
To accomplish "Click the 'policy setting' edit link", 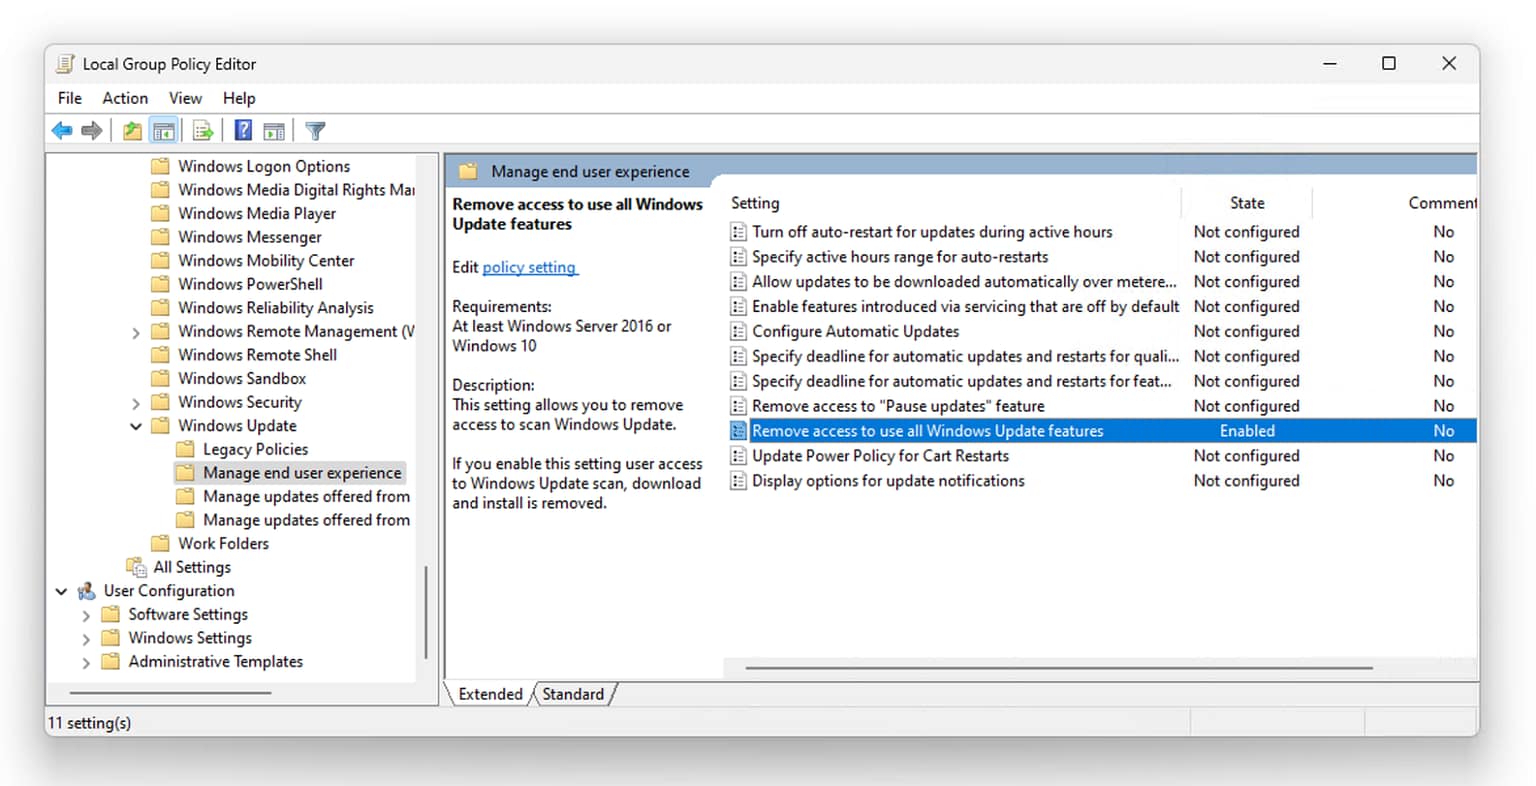I will tap(529, 267).
